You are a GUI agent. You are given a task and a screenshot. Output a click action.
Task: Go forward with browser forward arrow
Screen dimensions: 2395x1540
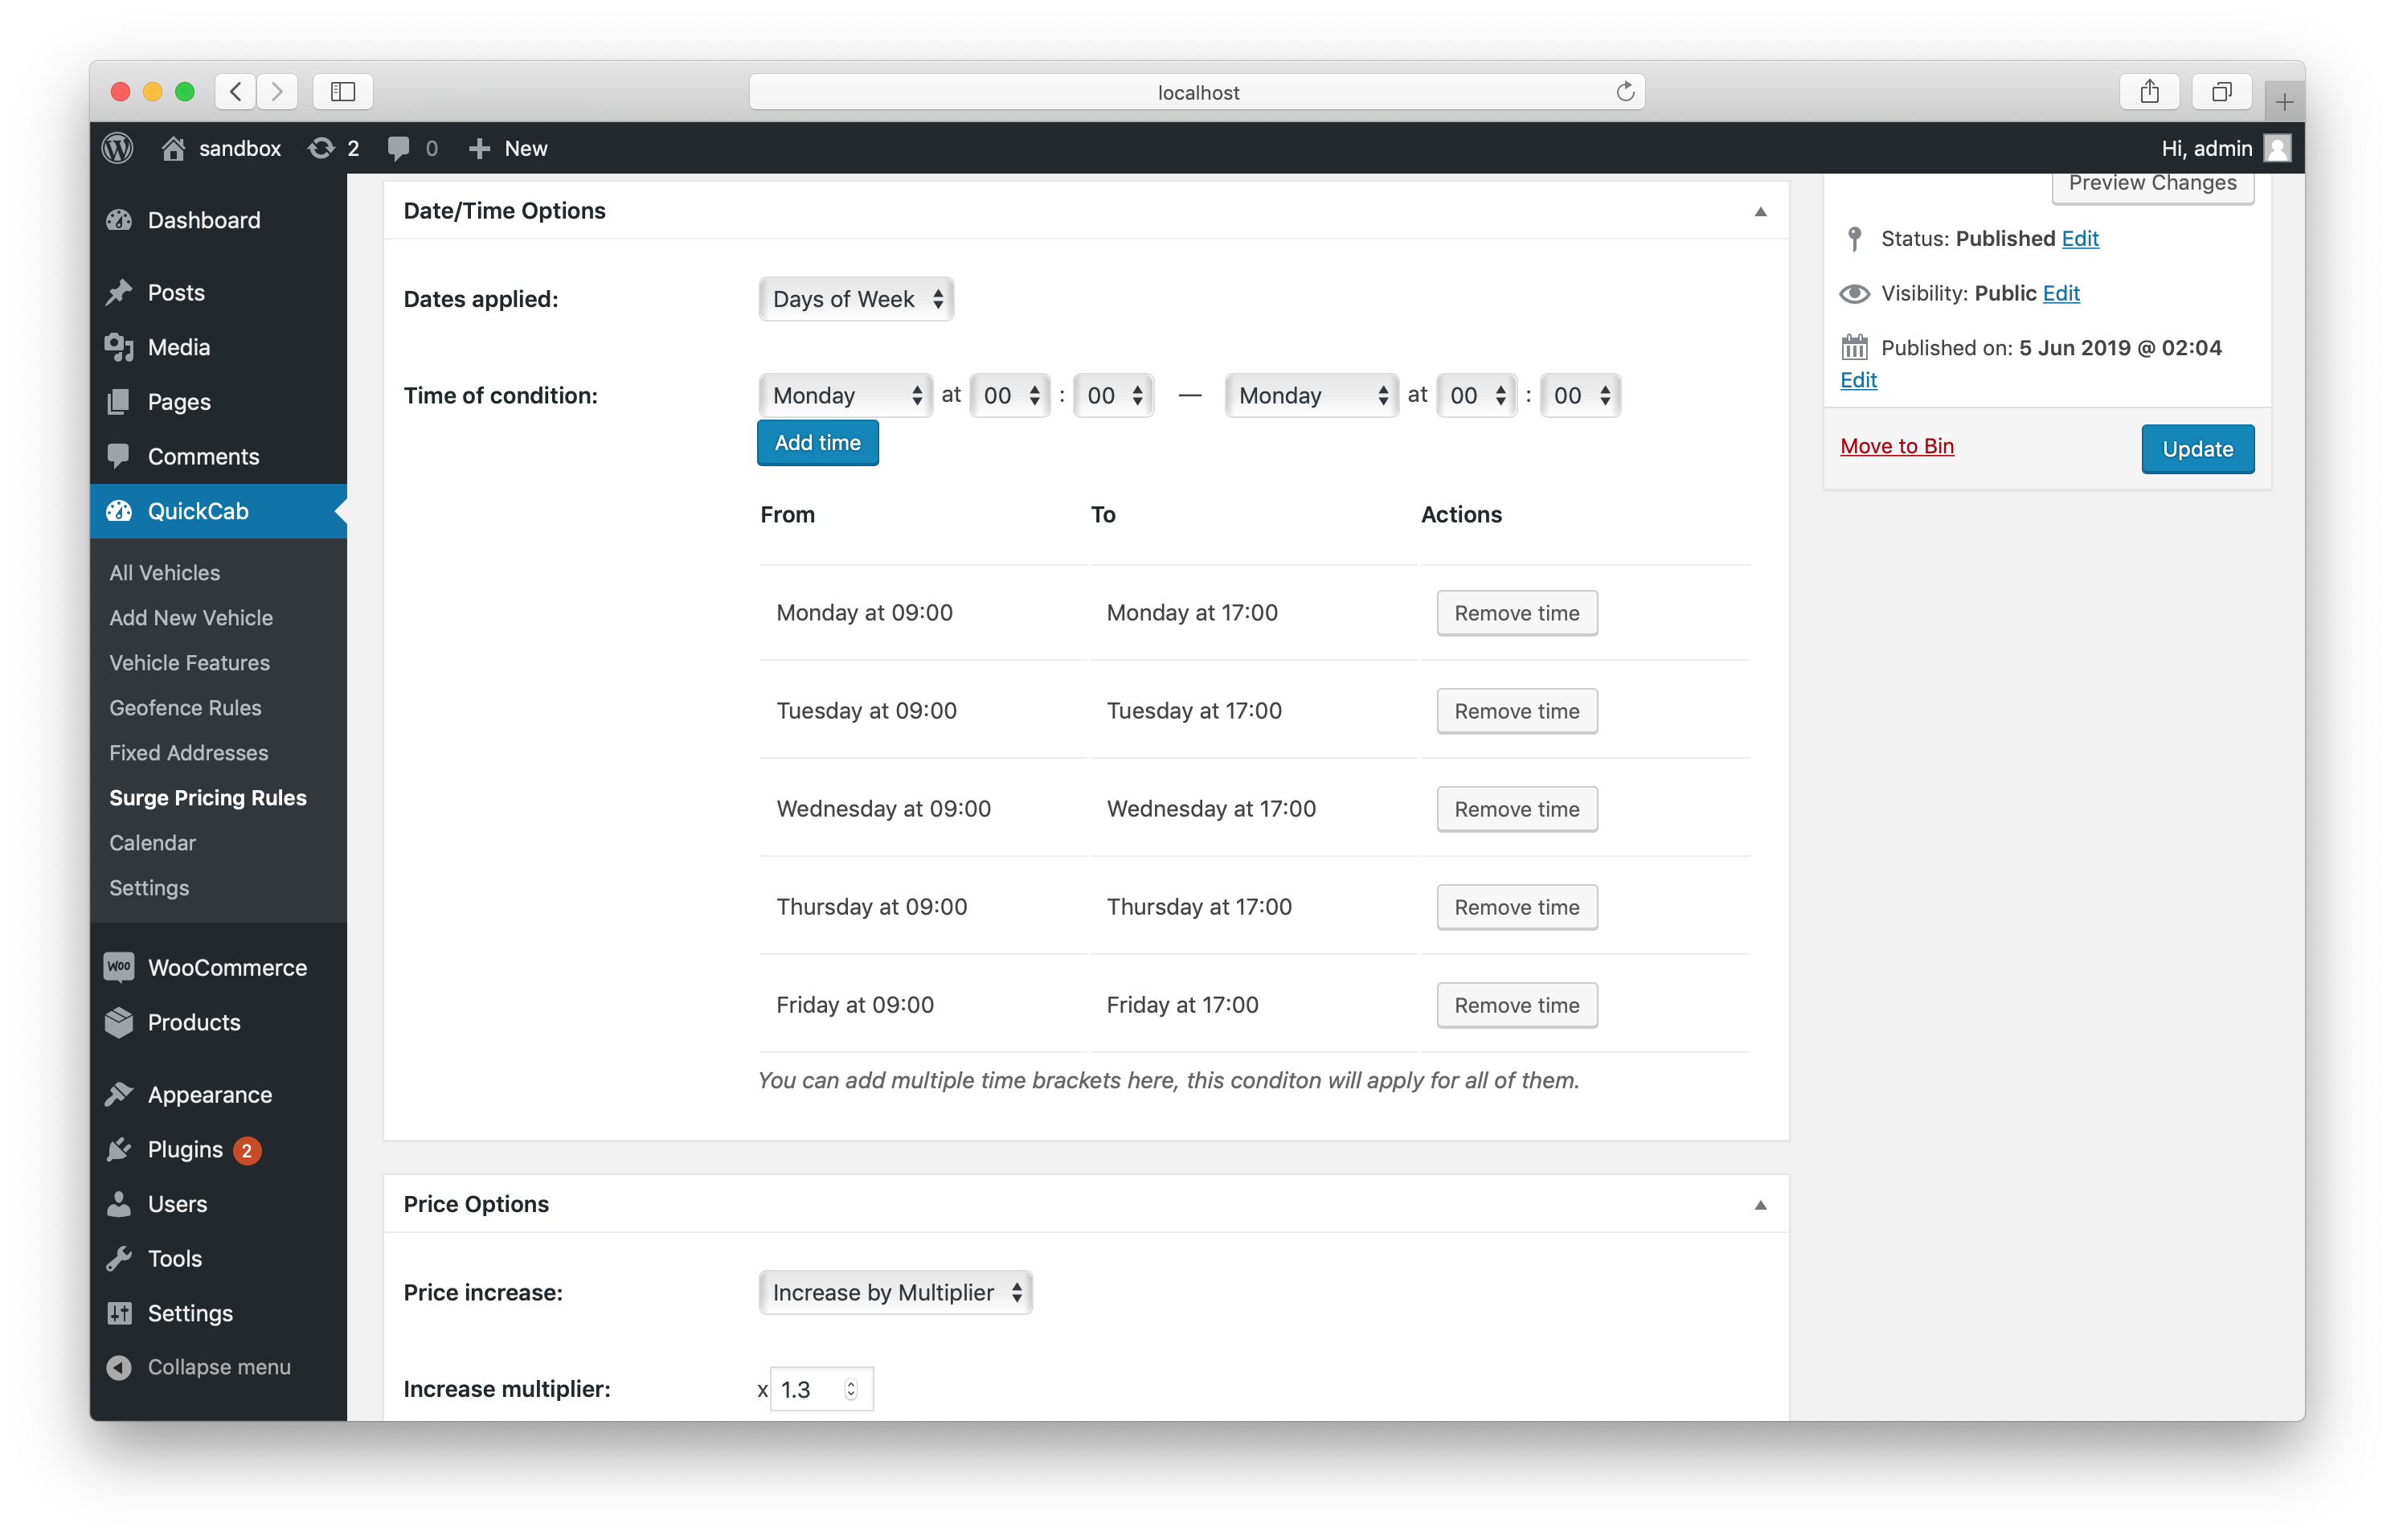[x=277, y=91]
